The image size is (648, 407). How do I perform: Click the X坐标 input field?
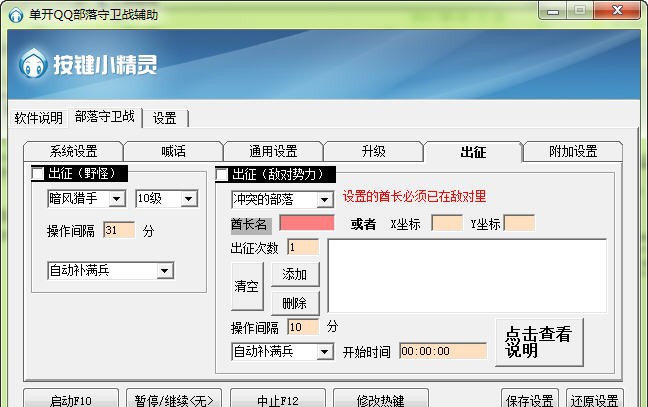click(447, 223)
